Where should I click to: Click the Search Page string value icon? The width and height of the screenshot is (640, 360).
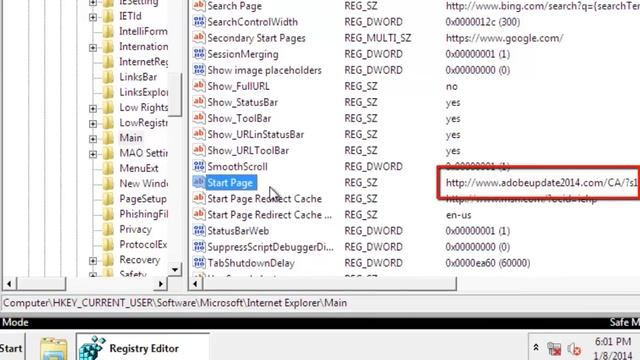tap(199, 5)
